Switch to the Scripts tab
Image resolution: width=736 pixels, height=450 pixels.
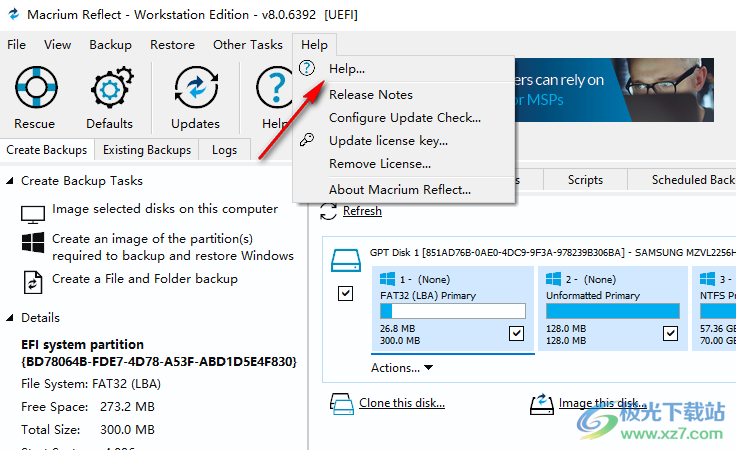585,180
